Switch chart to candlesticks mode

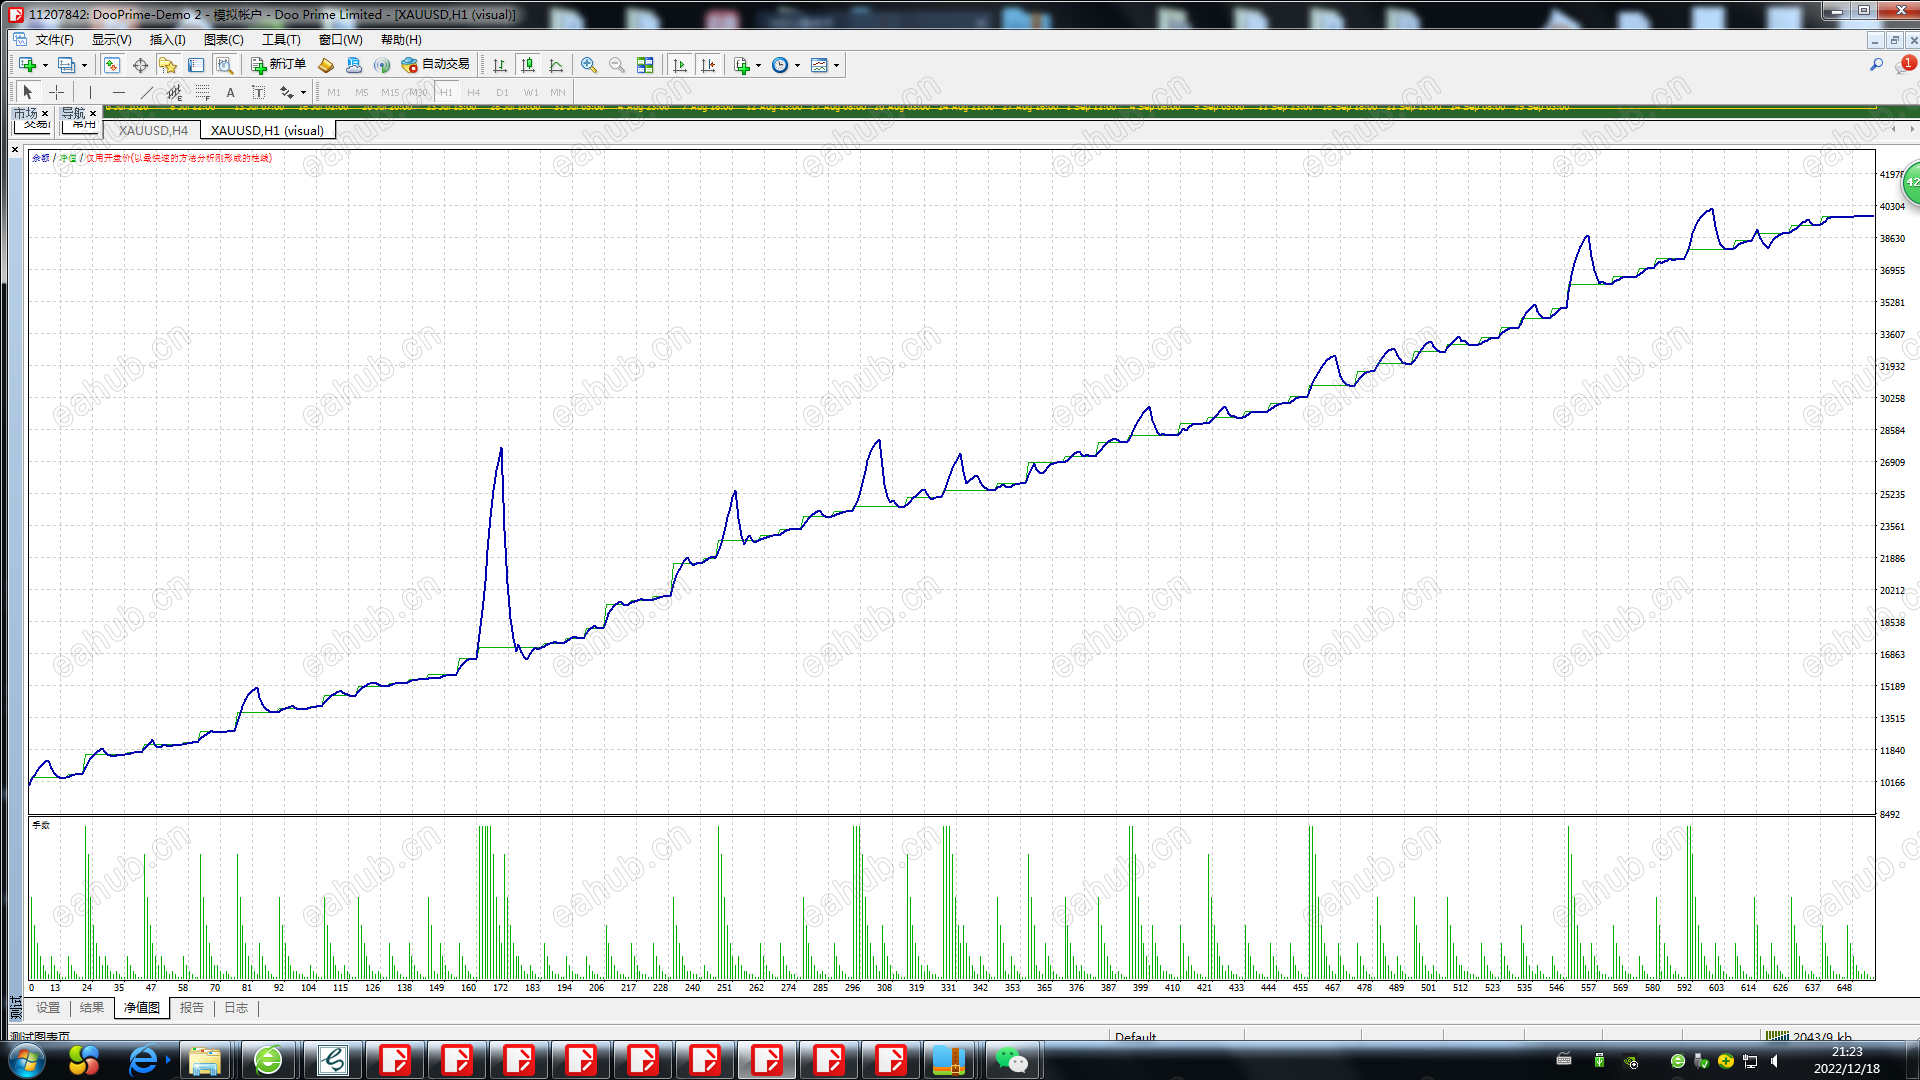click(x=528, y=65)
